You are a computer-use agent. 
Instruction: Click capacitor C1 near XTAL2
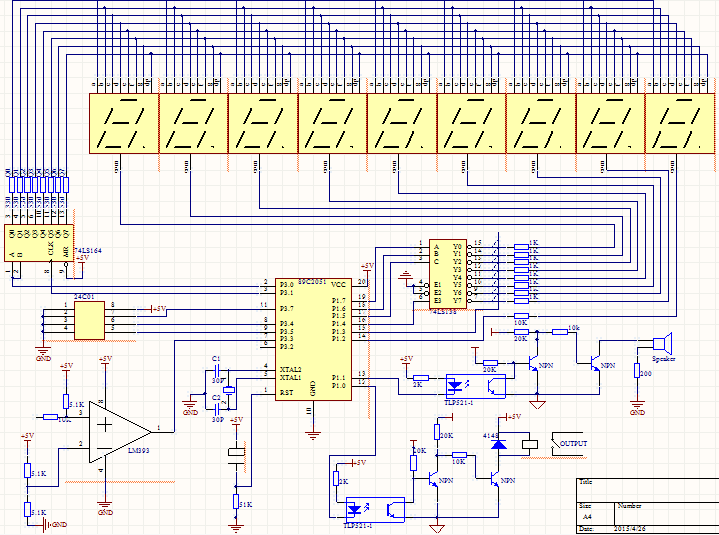pos(215,370)
